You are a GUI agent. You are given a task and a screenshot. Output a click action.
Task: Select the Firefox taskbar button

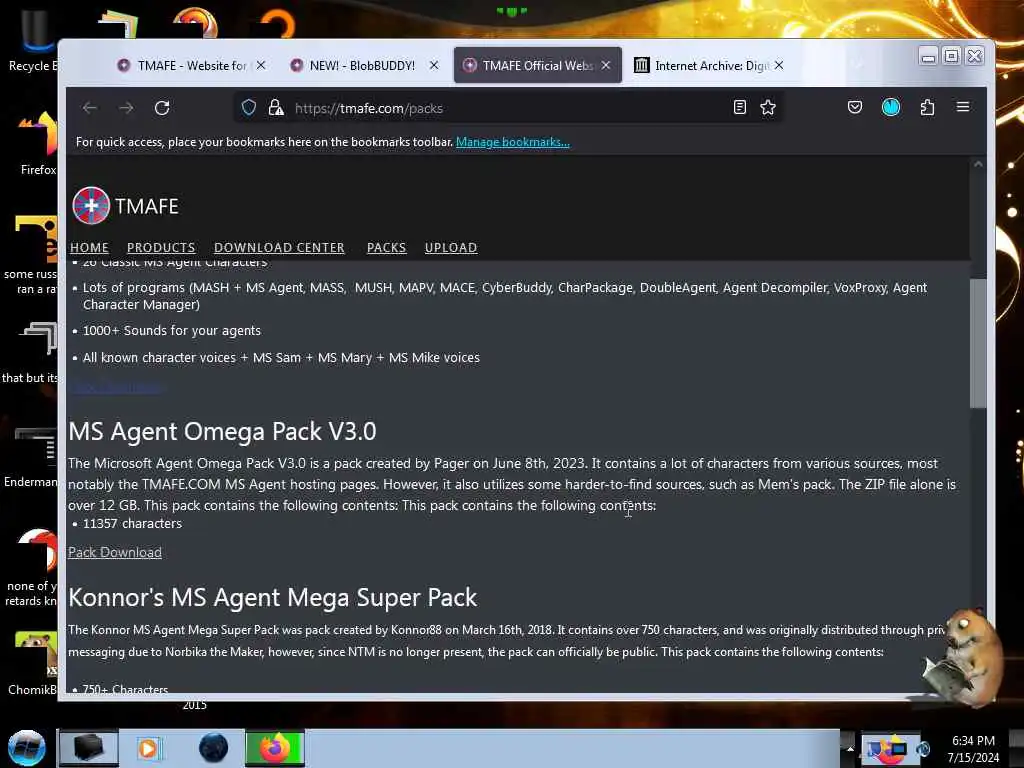[275, 748]
